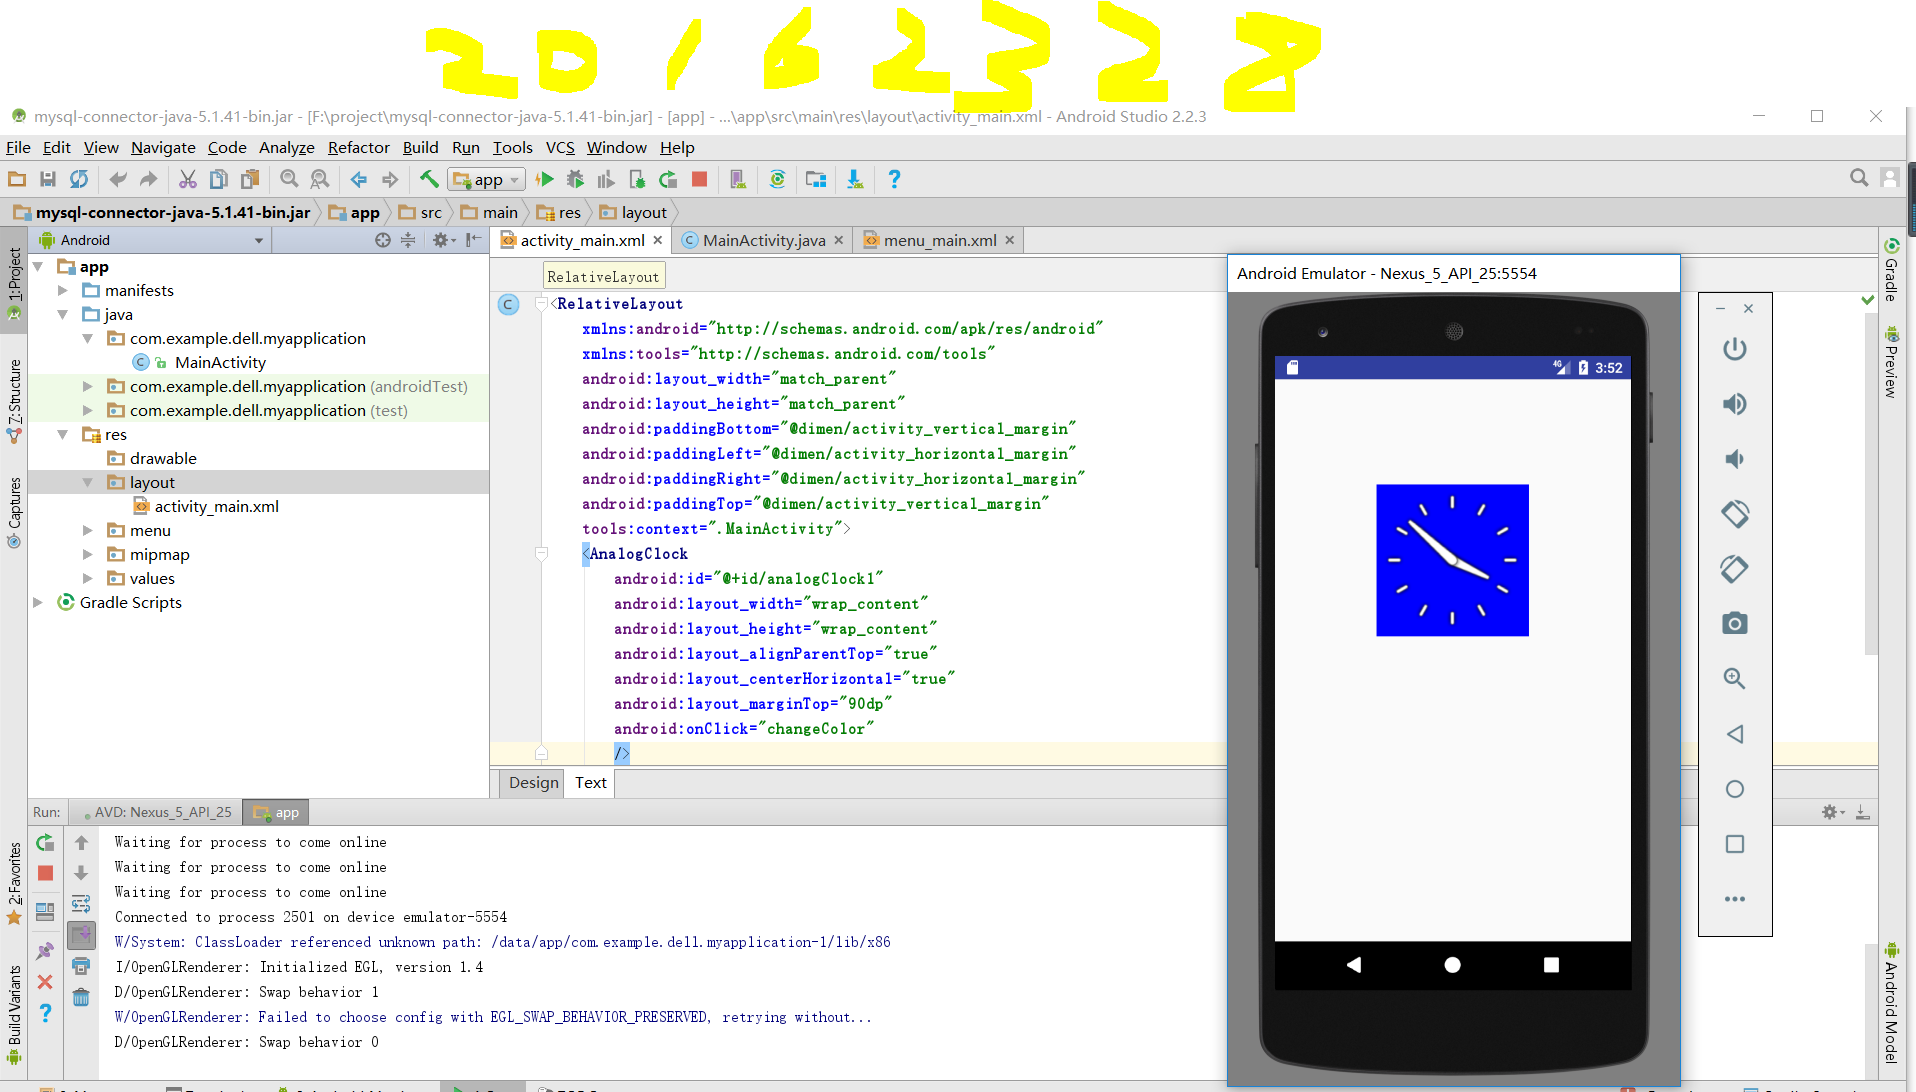Screen dimensions: 1916x1092
Task: Open the app run configuration dropdown
Action: (x=487, y=179)
